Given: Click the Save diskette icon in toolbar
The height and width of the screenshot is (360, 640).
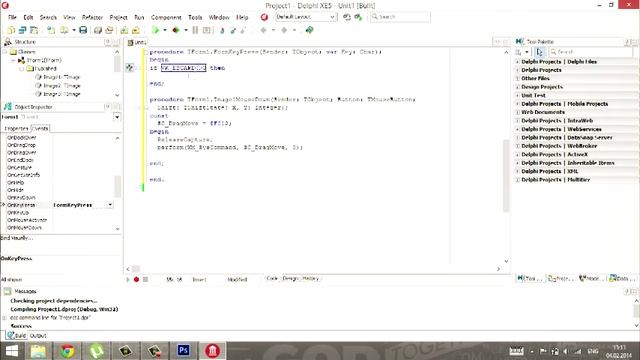Looking at the screenshot, I should pos(83,30).
